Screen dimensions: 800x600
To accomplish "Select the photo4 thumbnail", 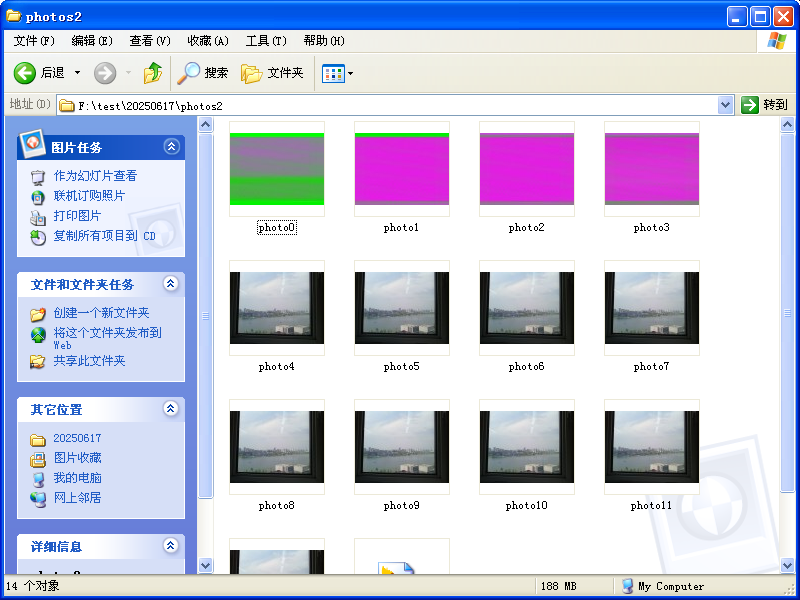I will click(277, 308).
